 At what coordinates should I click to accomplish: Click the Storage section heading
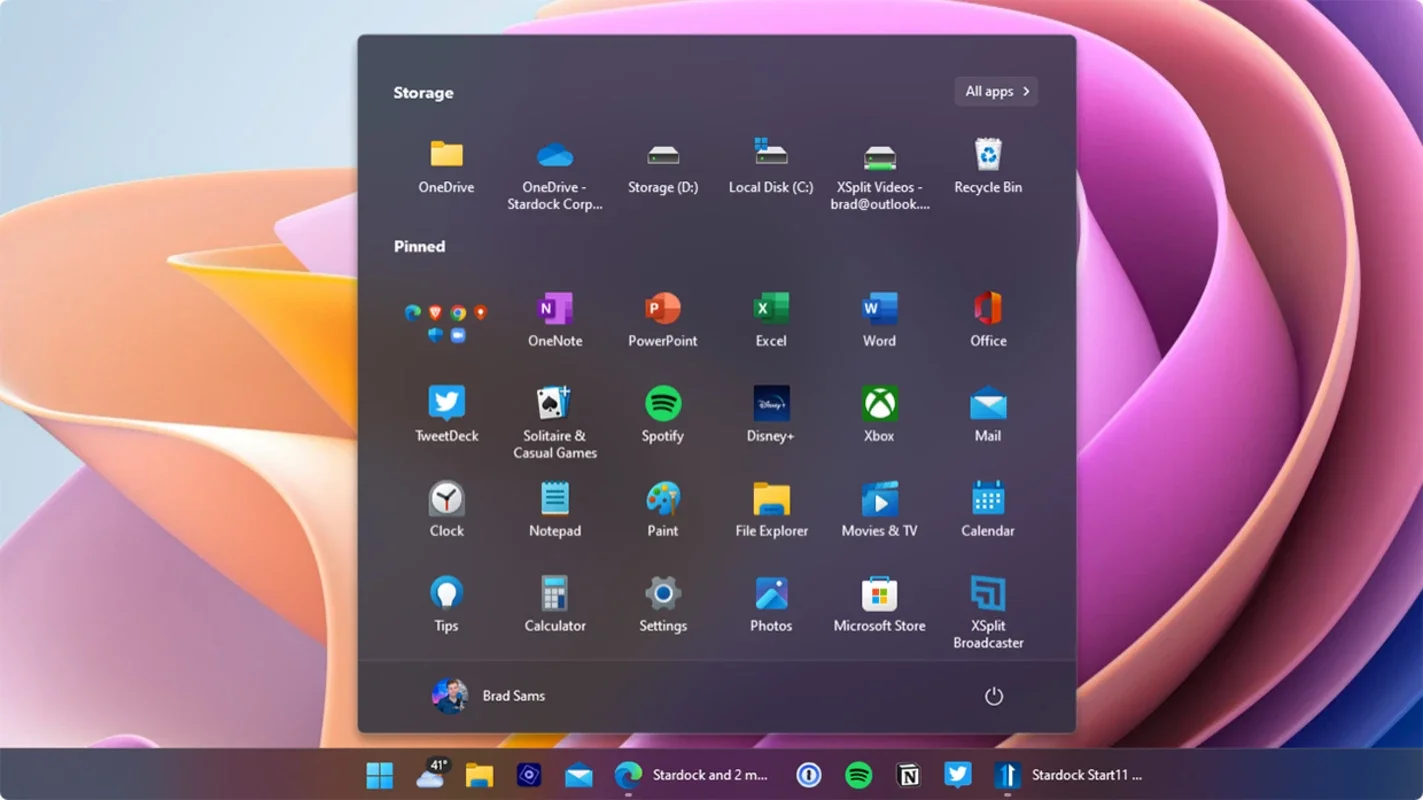point(423,93)
